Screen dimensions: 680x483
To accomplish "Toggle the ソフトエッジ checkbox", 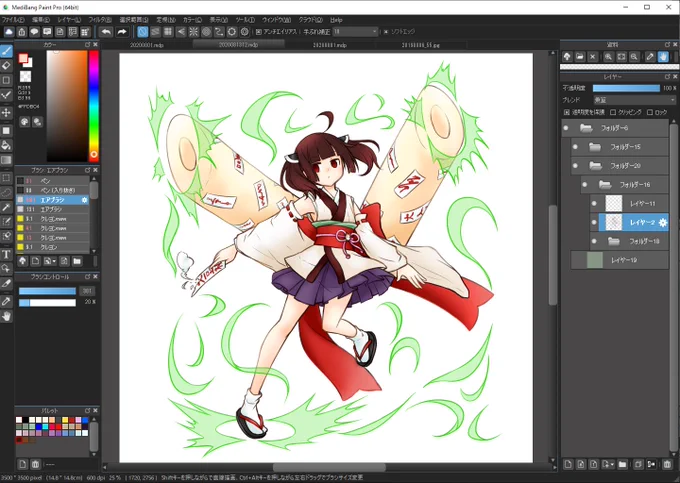I will coord(386,32).
